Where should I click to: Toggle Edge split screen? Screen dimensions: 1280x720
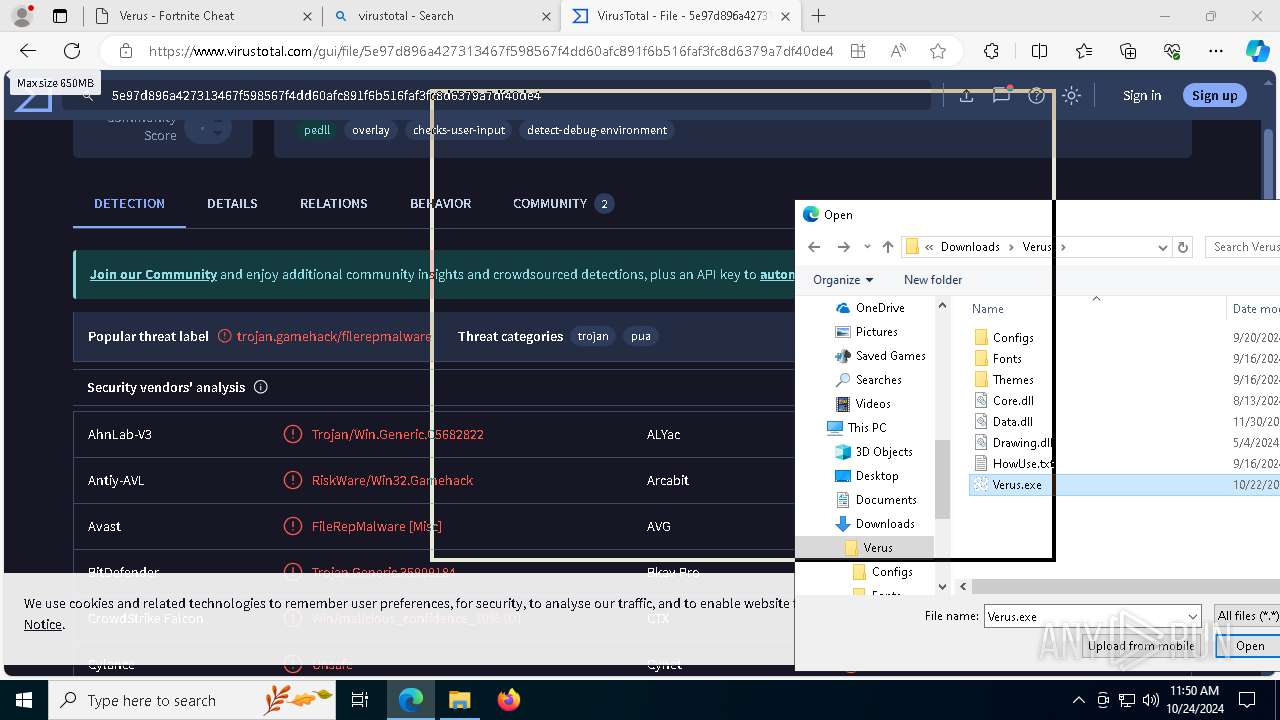pos(1039,51)
